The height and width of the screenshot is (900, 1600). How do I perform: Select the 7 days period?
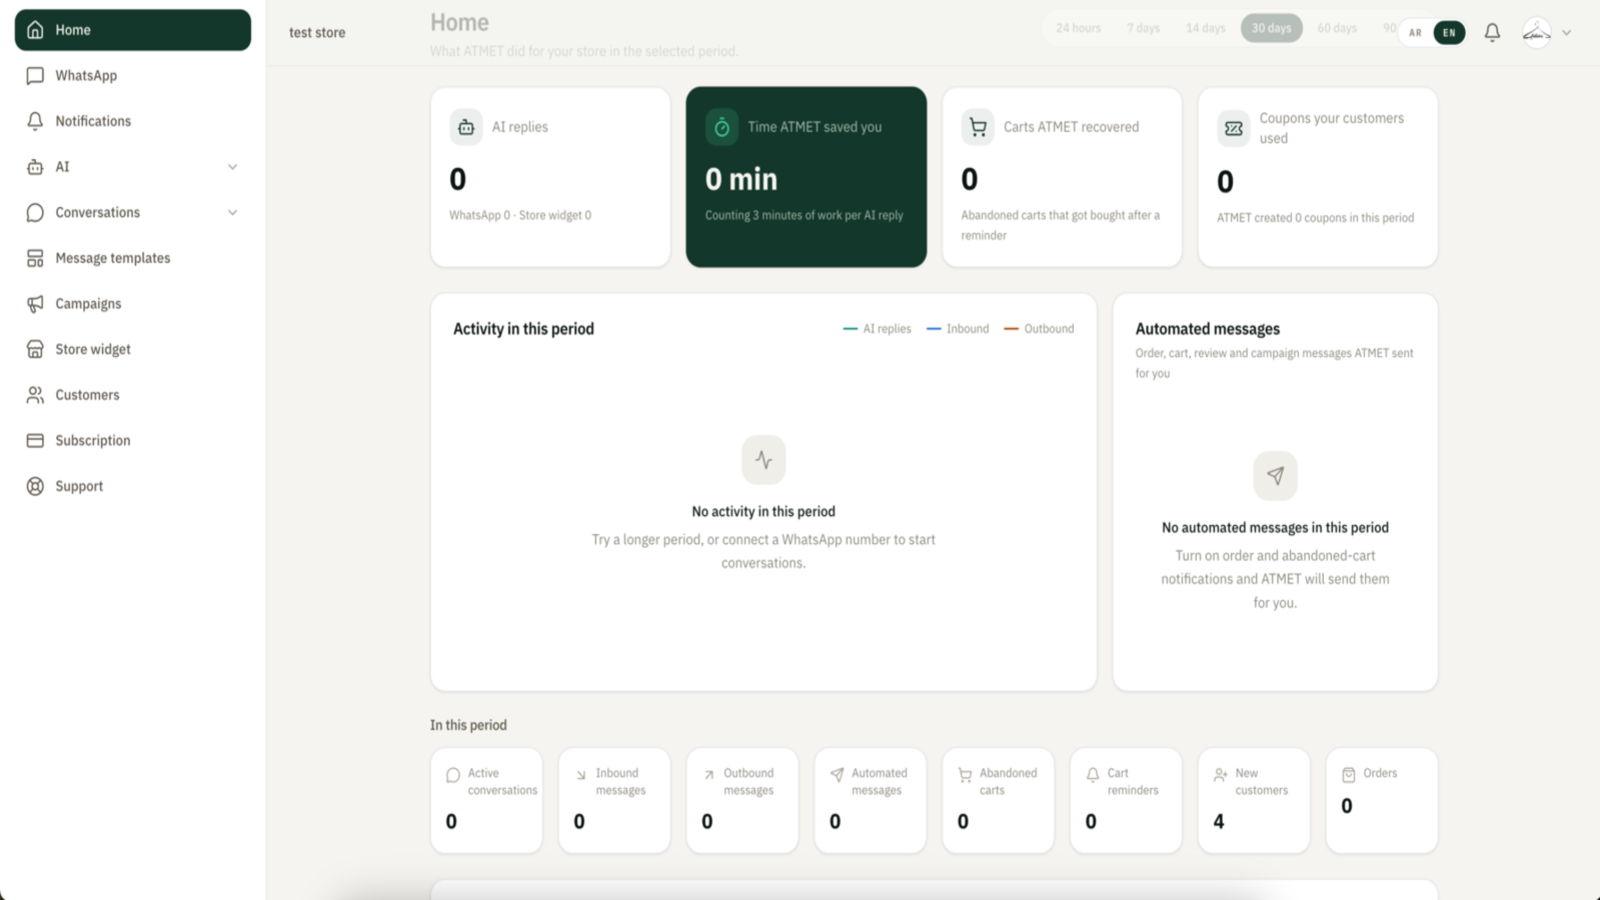(1143, 28)
